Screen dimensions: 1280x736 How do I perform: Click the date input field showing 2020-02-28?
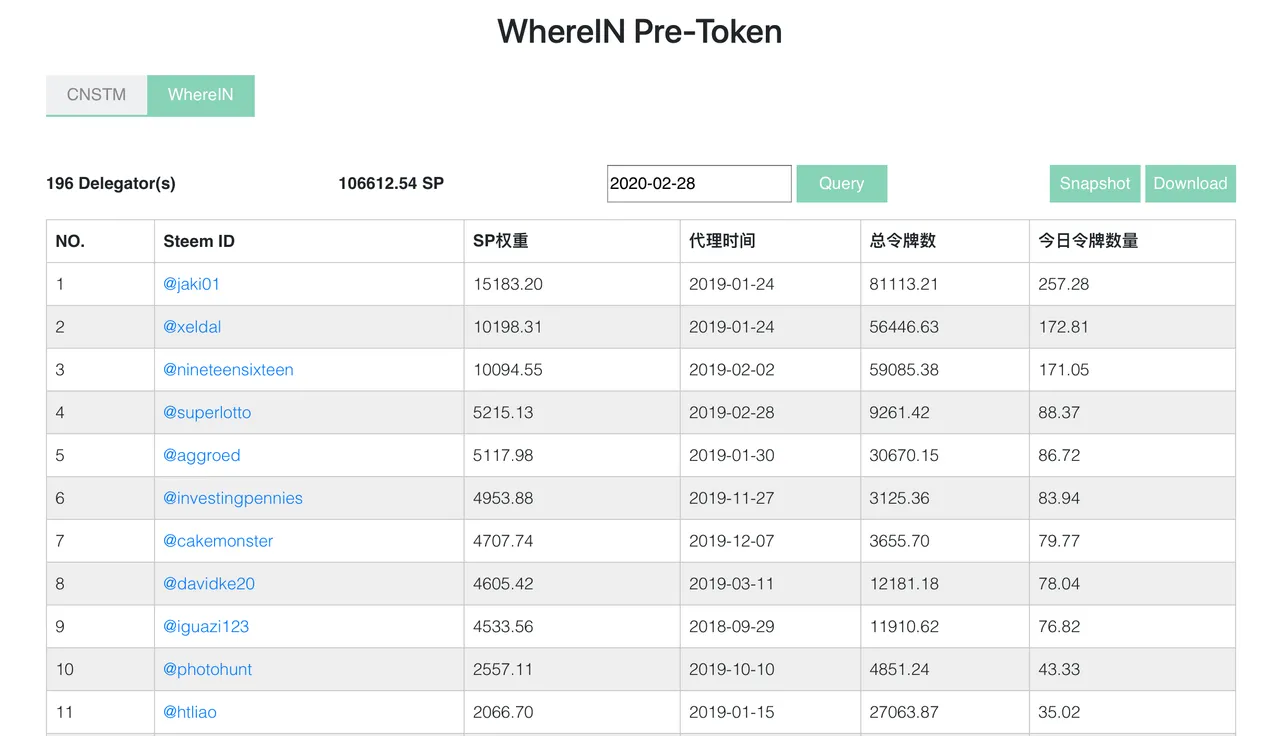(698, 183)
